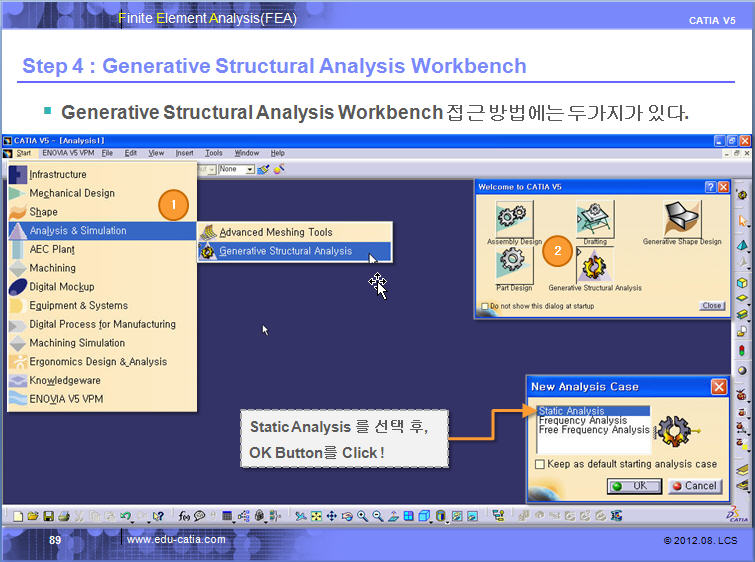Click the Drafting workbench icon

coord(595,218)
